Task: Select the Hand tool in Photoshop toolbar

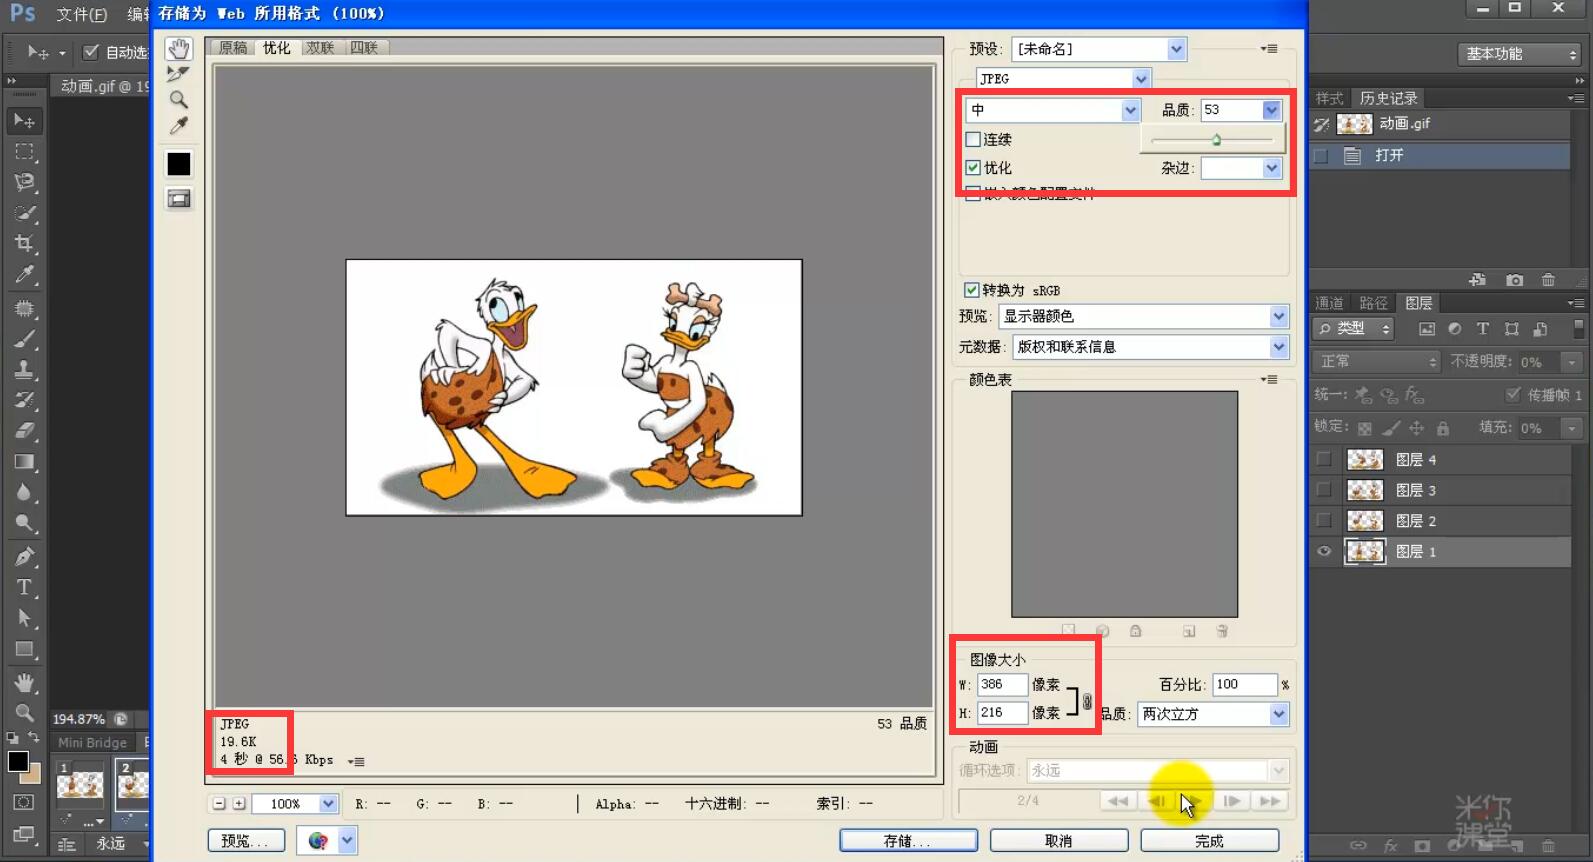Action: pos(24,682)
